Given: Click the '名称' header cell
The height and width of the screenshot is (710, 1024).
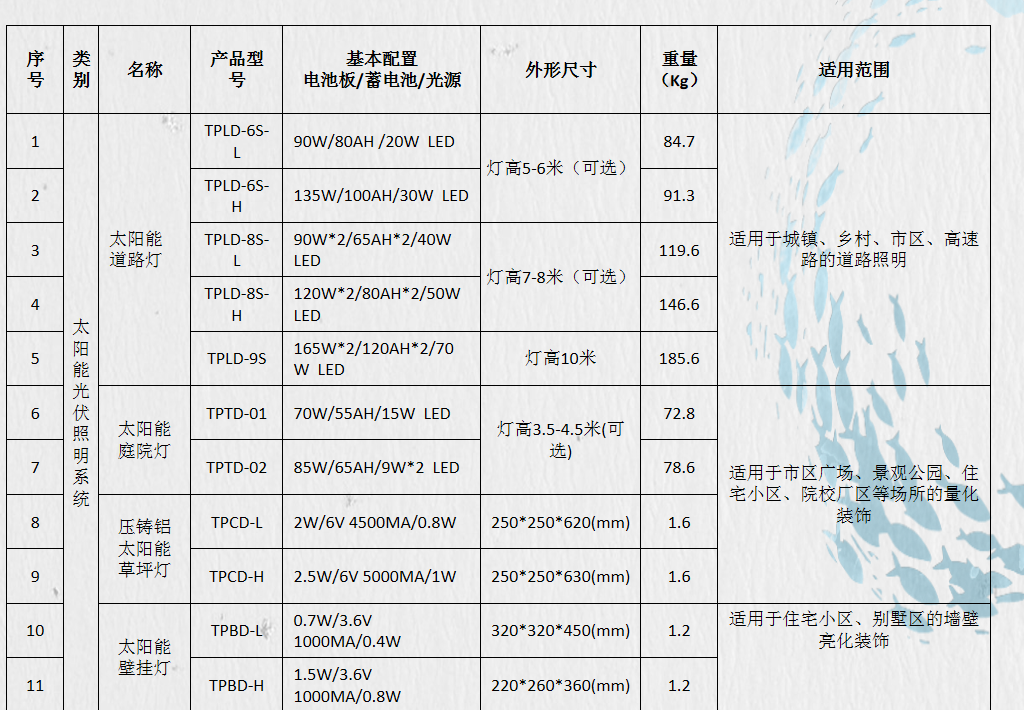Looking at the screenshot, I should pos(144,69).
